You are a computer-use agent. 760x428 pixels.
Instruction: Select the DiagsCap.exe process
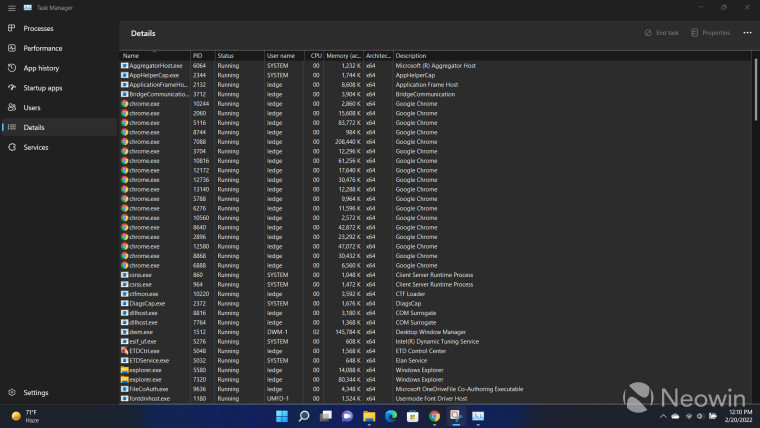coord(435,303)
